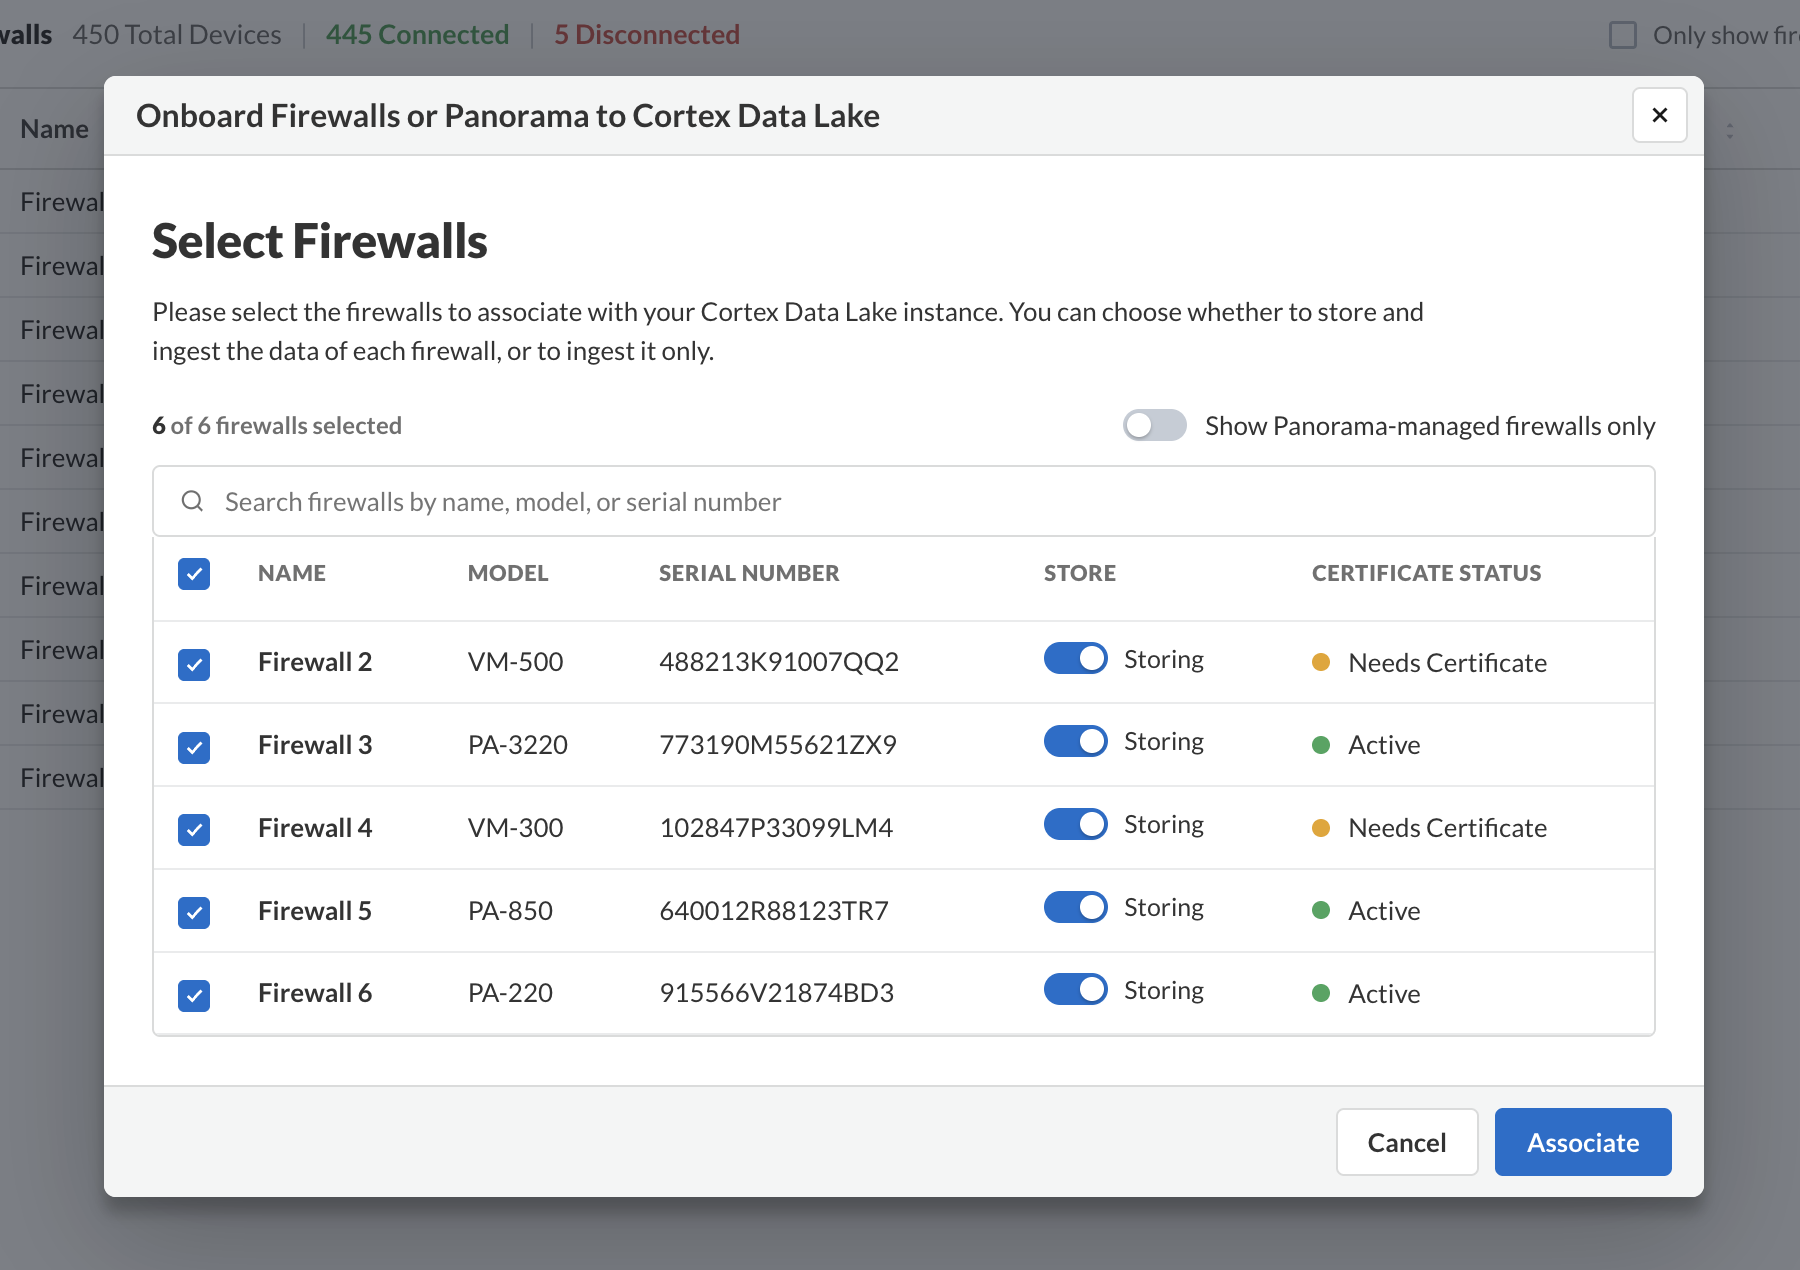The width and height of the screenshot is (1800, 1270).
Task: Click serial number 915566V21874BD3
Action: [777, 993]
